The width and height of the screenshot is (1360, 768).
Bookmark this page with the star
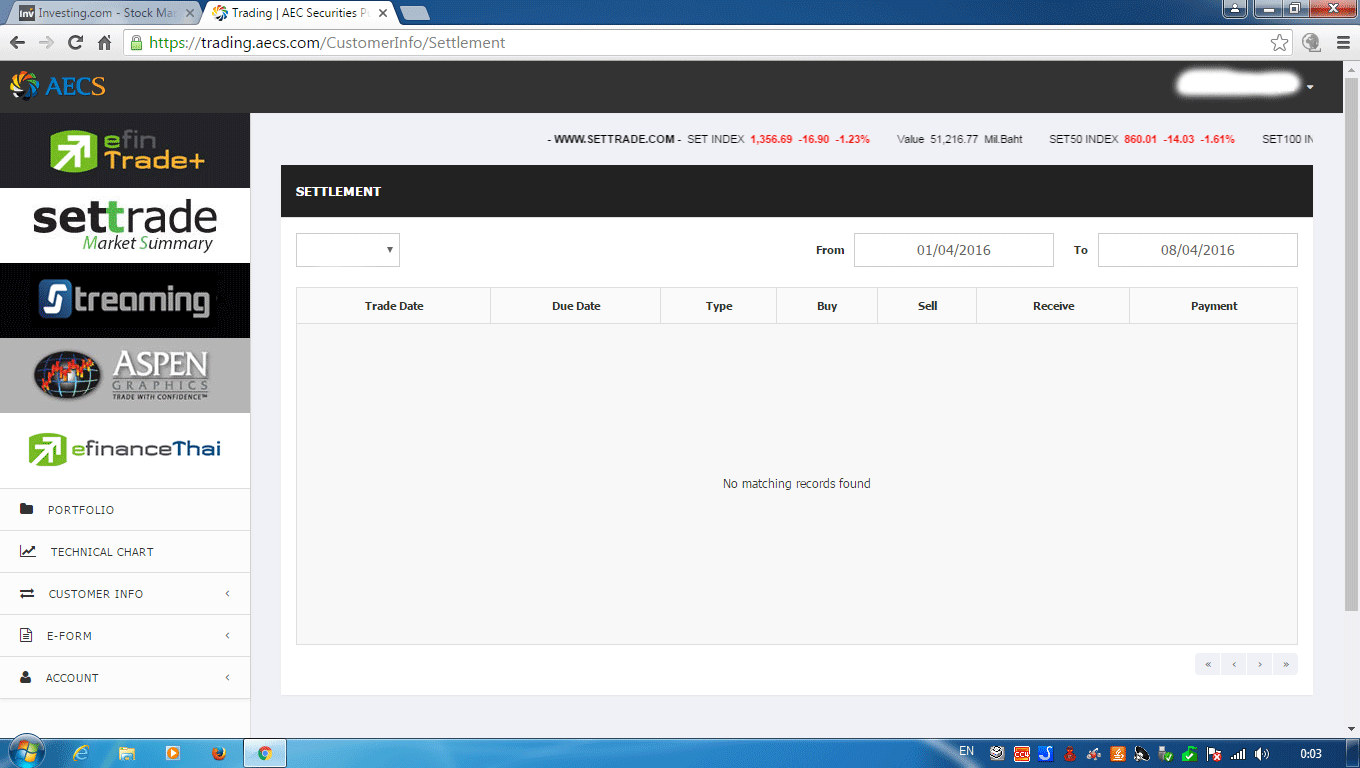tap(1279, 43)
